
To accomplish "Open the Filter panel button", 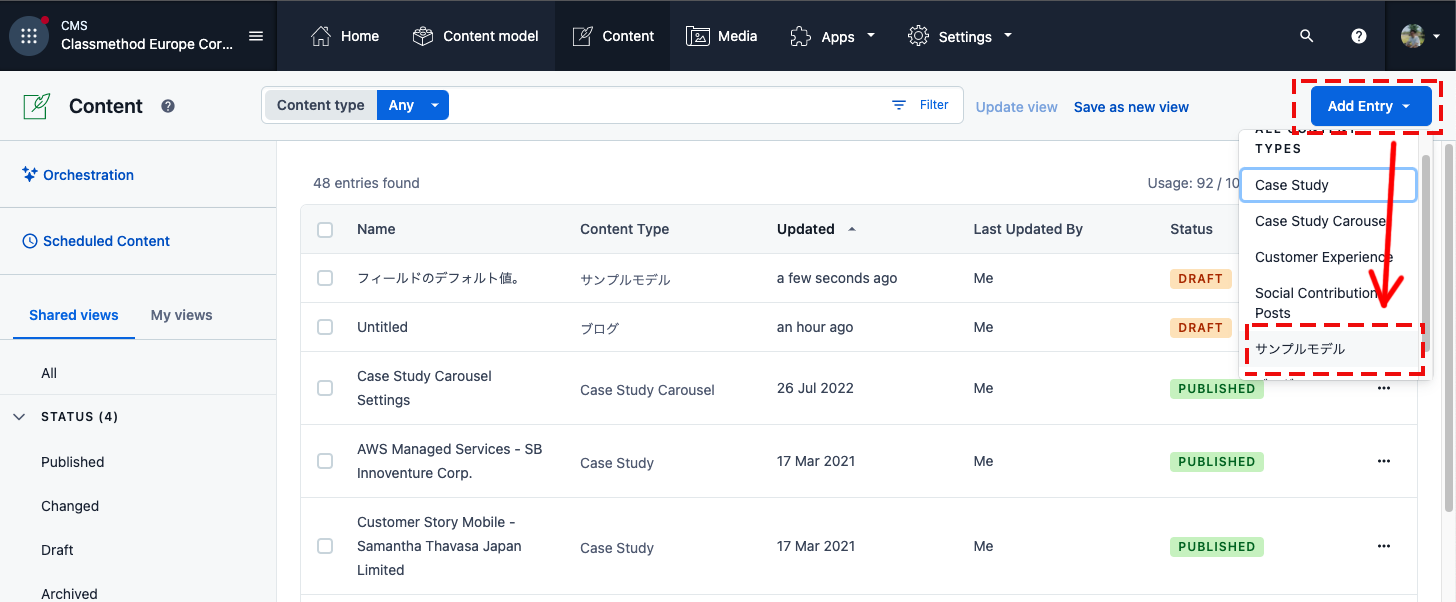I will coord(919,104).
